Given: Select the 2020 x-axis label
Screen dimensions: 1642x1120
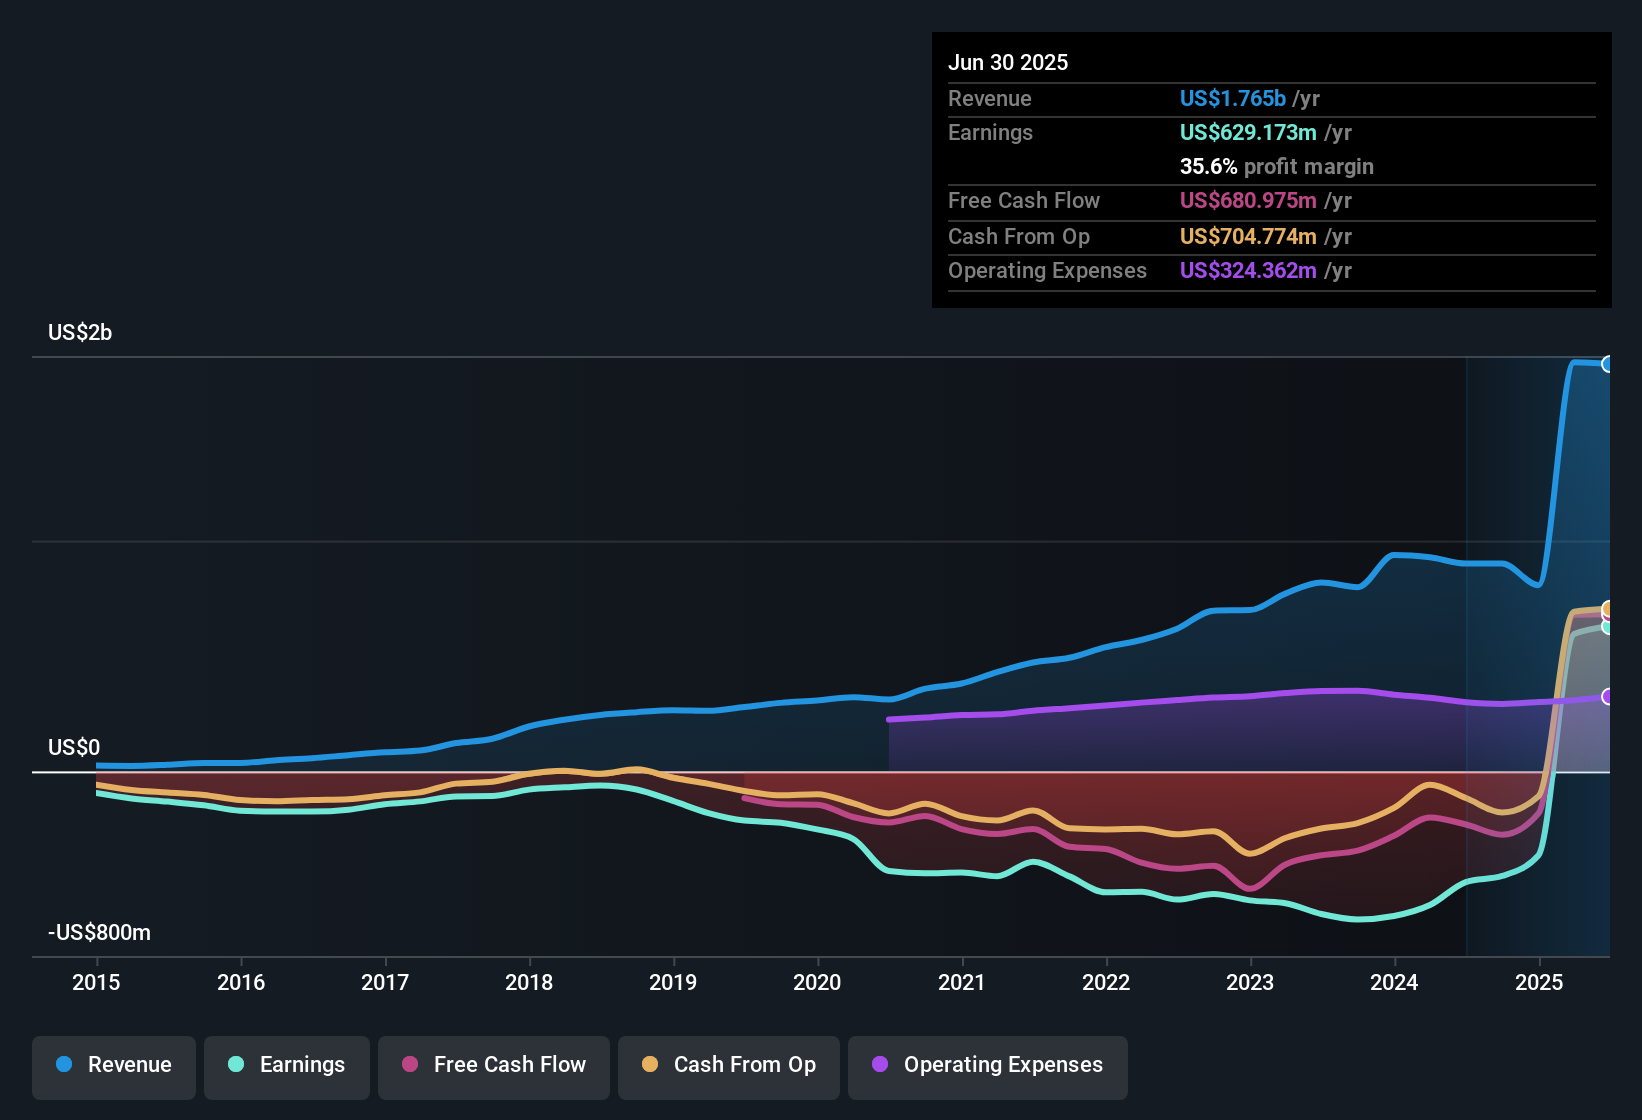Looking at the screenshot, I should coord(817,982).
